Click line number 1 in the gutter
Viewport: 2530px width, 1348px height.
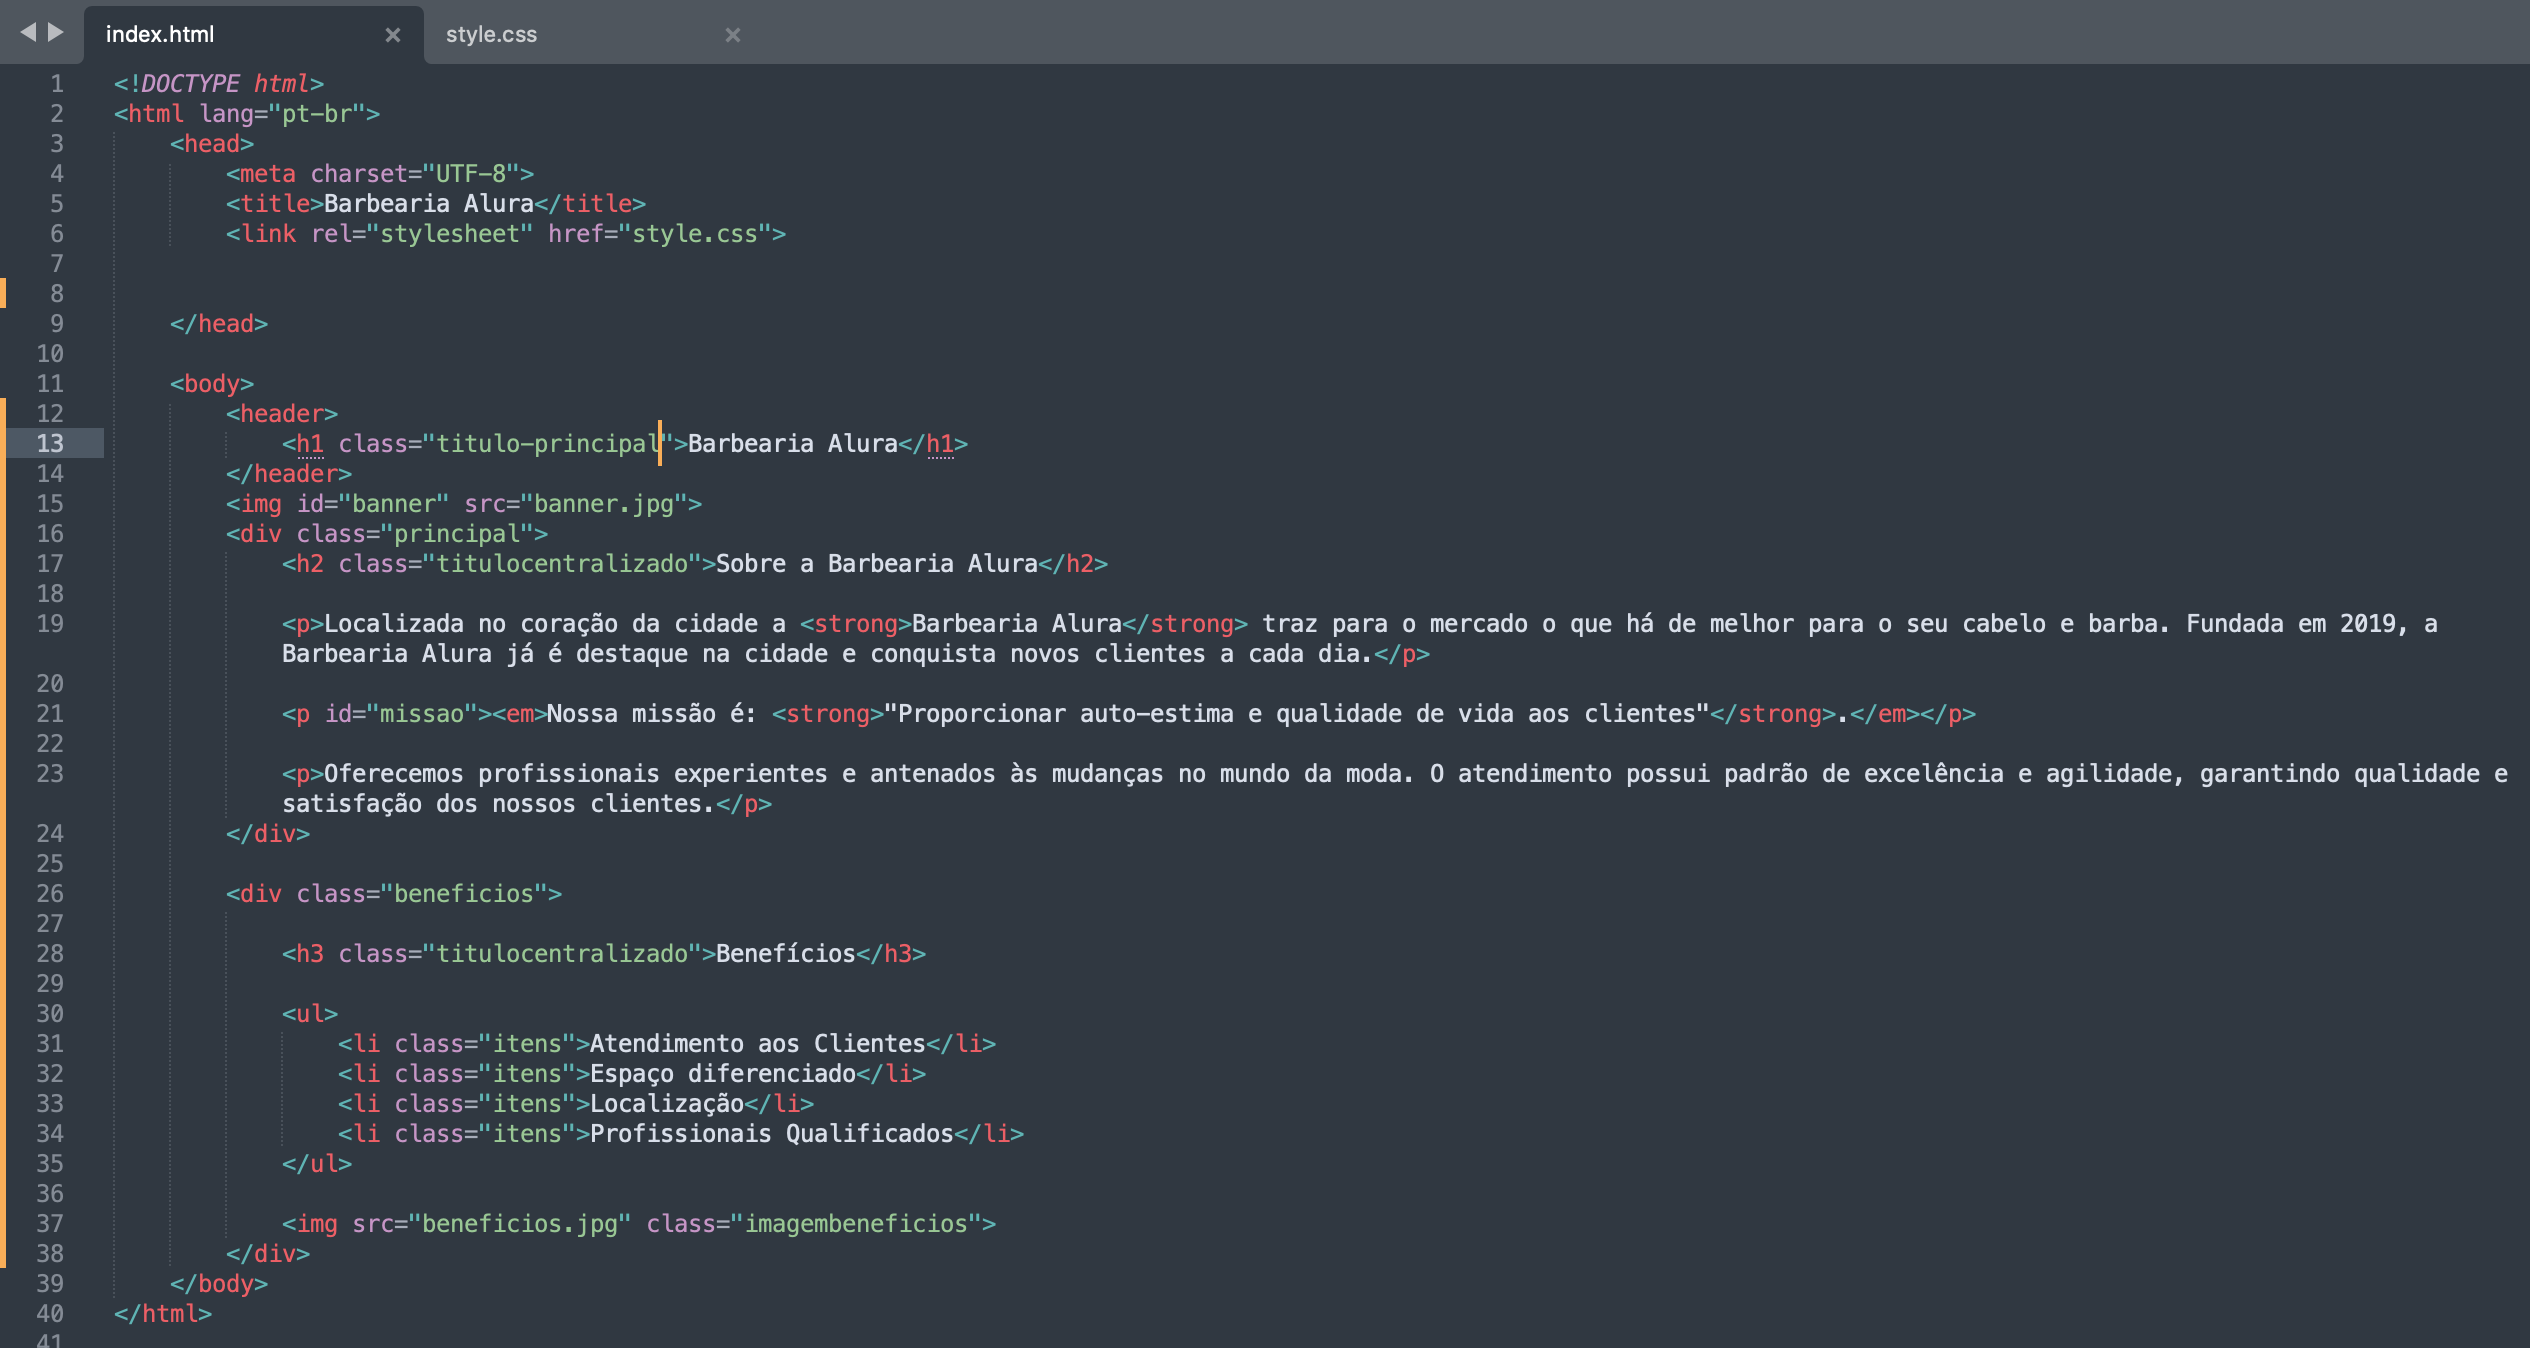pyautogui.click(x=57, y=83)
